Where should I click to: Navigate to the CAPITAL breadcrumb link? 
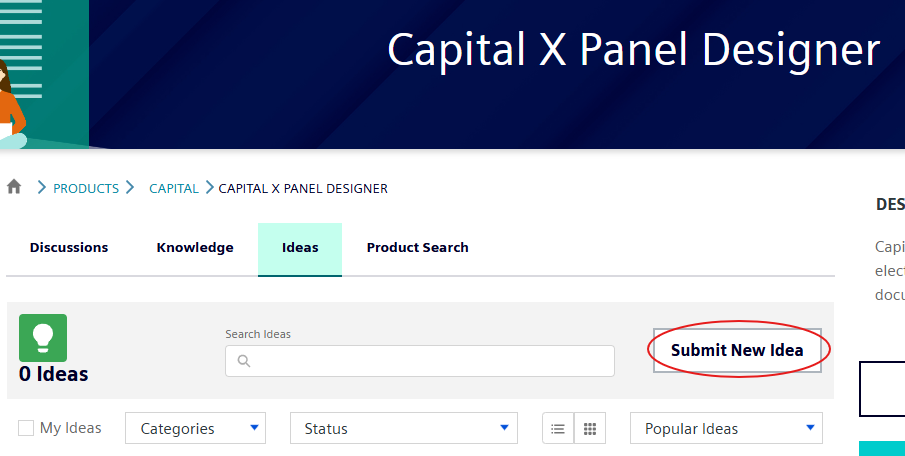click(x=174, y=188)
